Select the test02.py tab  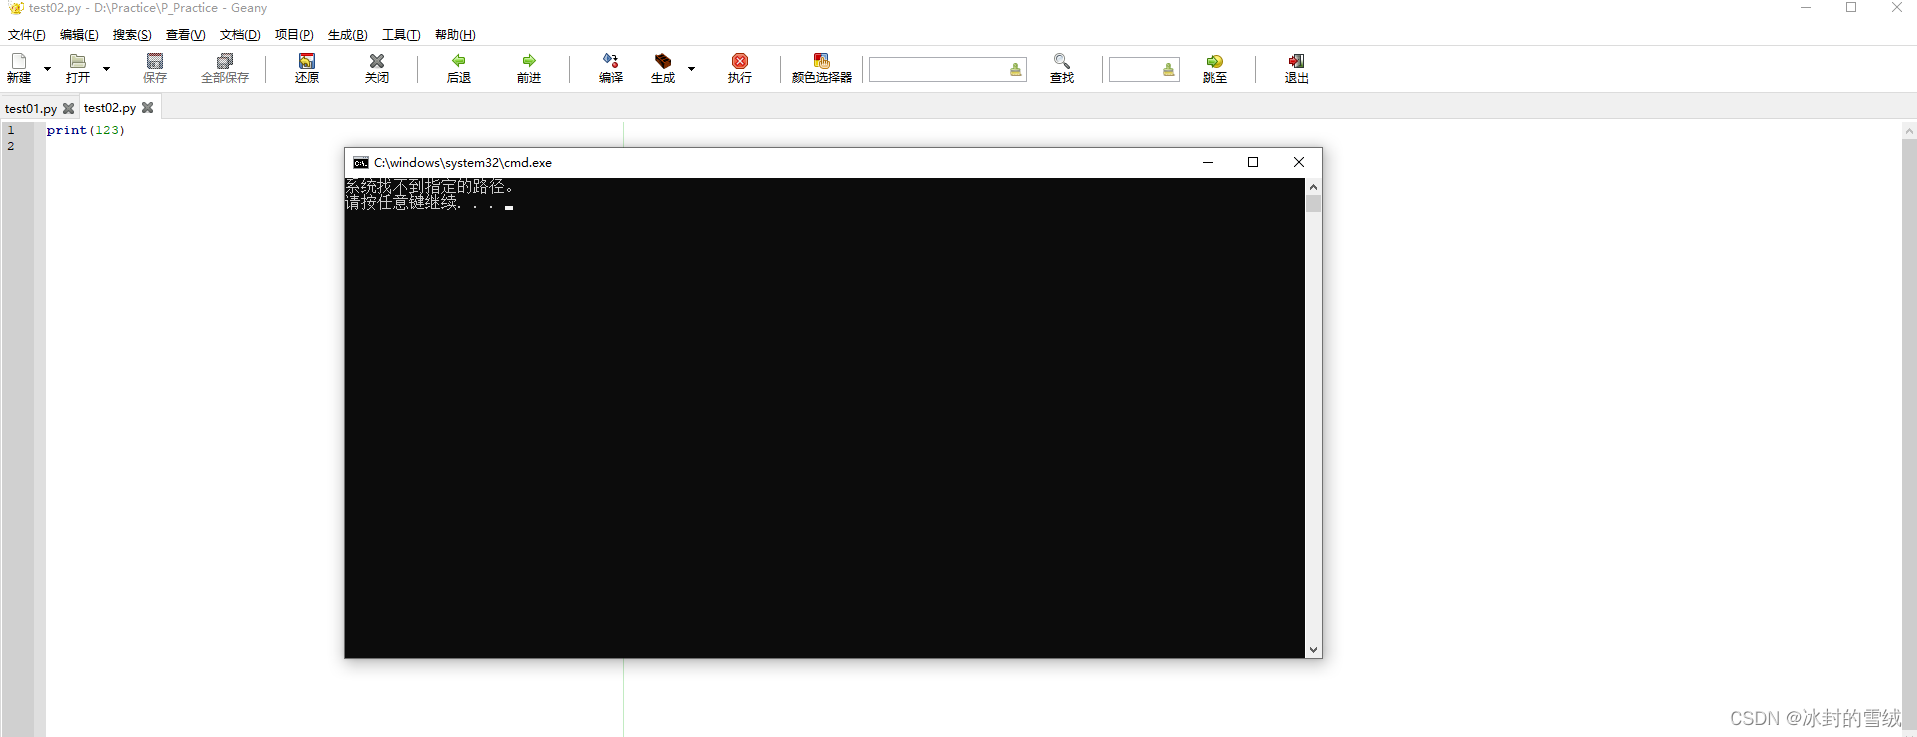click(110, 108)
